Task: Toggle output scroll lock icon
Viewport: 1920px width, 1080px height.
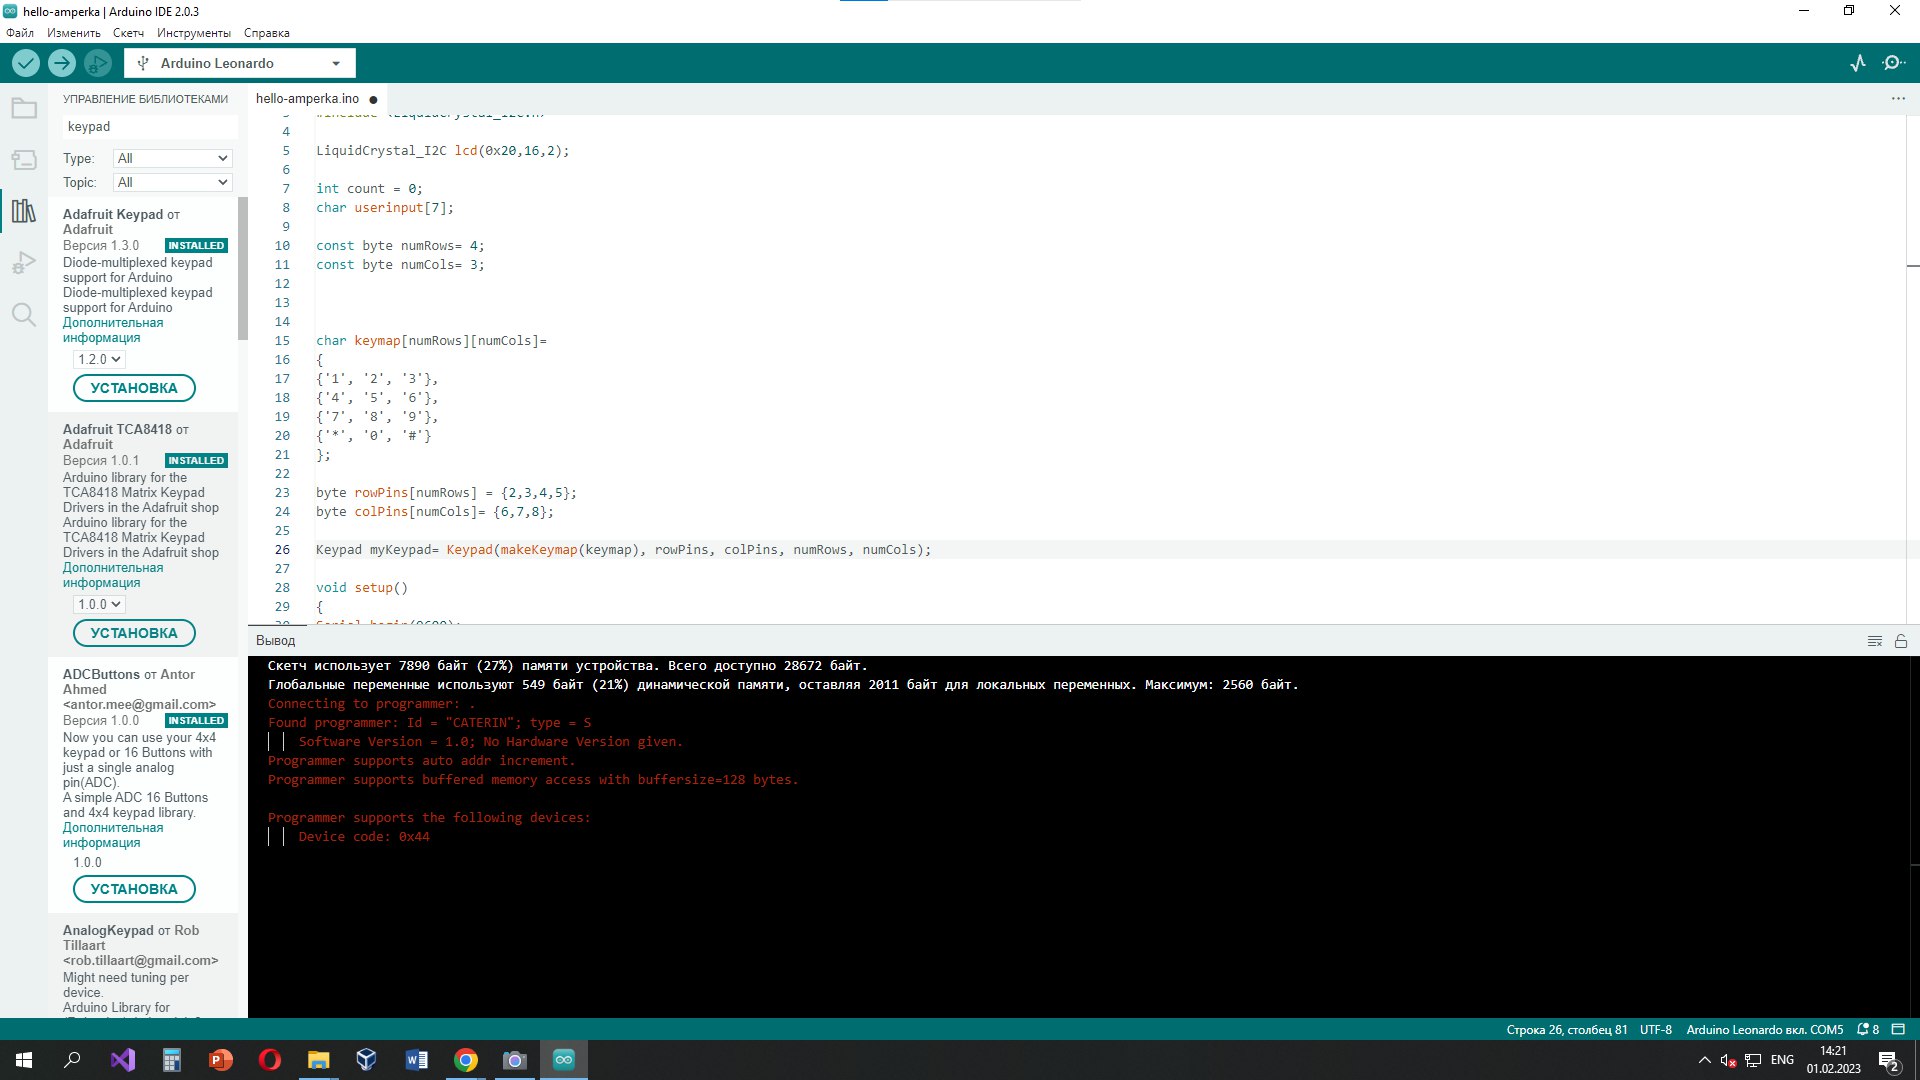Action: coord(1901,641)
